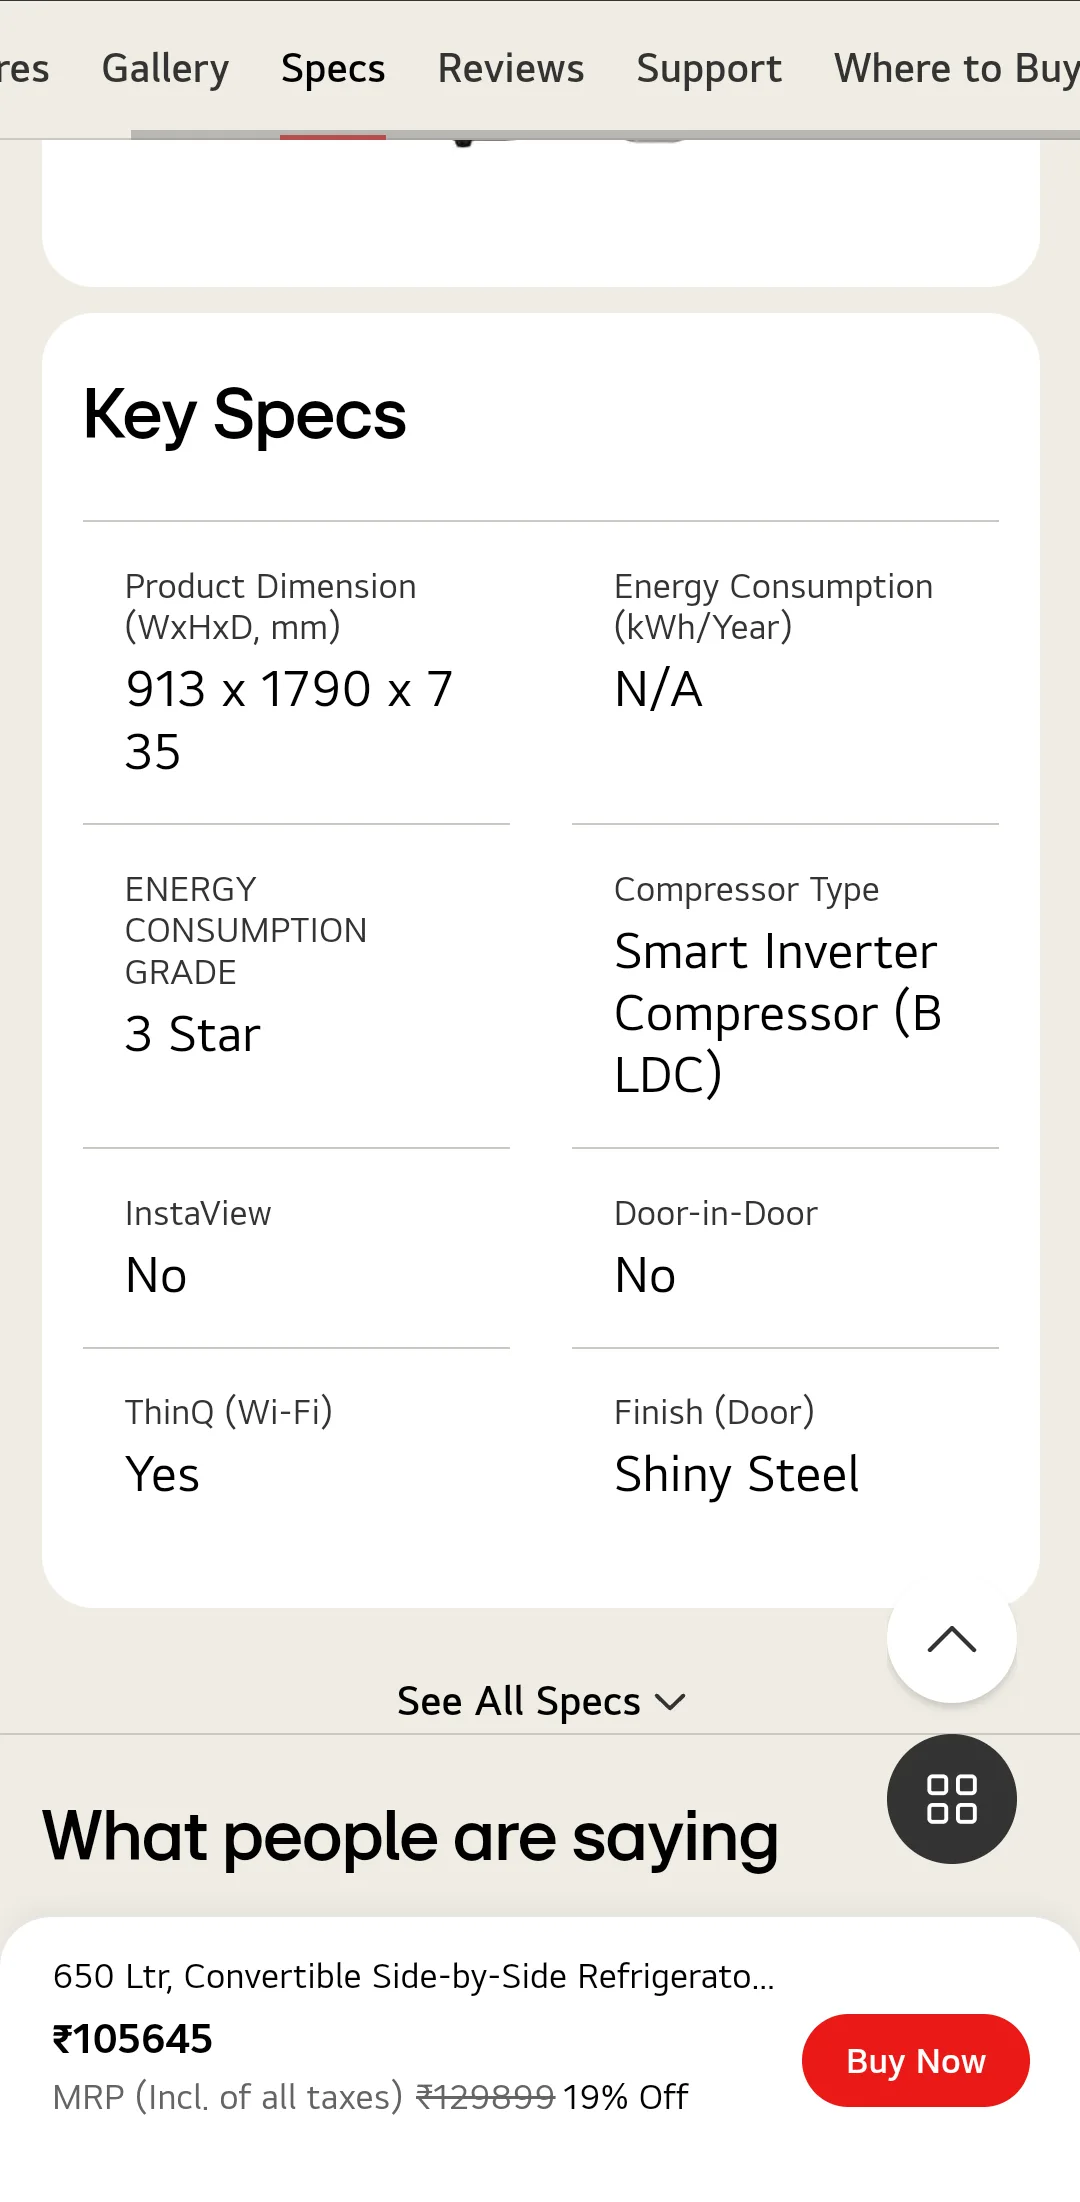1080x2202 pixels.
Task: Tap the ₹105645 price text
Action: coord(132,2039)
